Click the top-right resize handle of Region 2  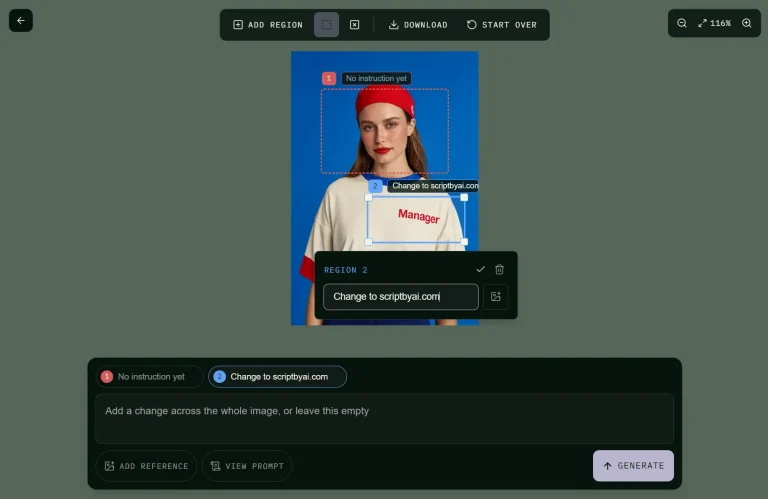pyautogui.click(x=464, y=197)
